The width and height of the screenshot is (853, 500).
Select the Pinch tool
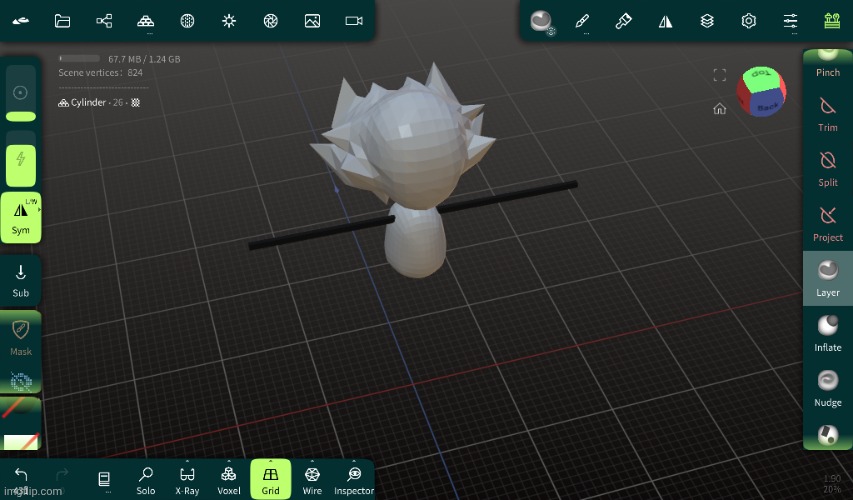point(827,64)
